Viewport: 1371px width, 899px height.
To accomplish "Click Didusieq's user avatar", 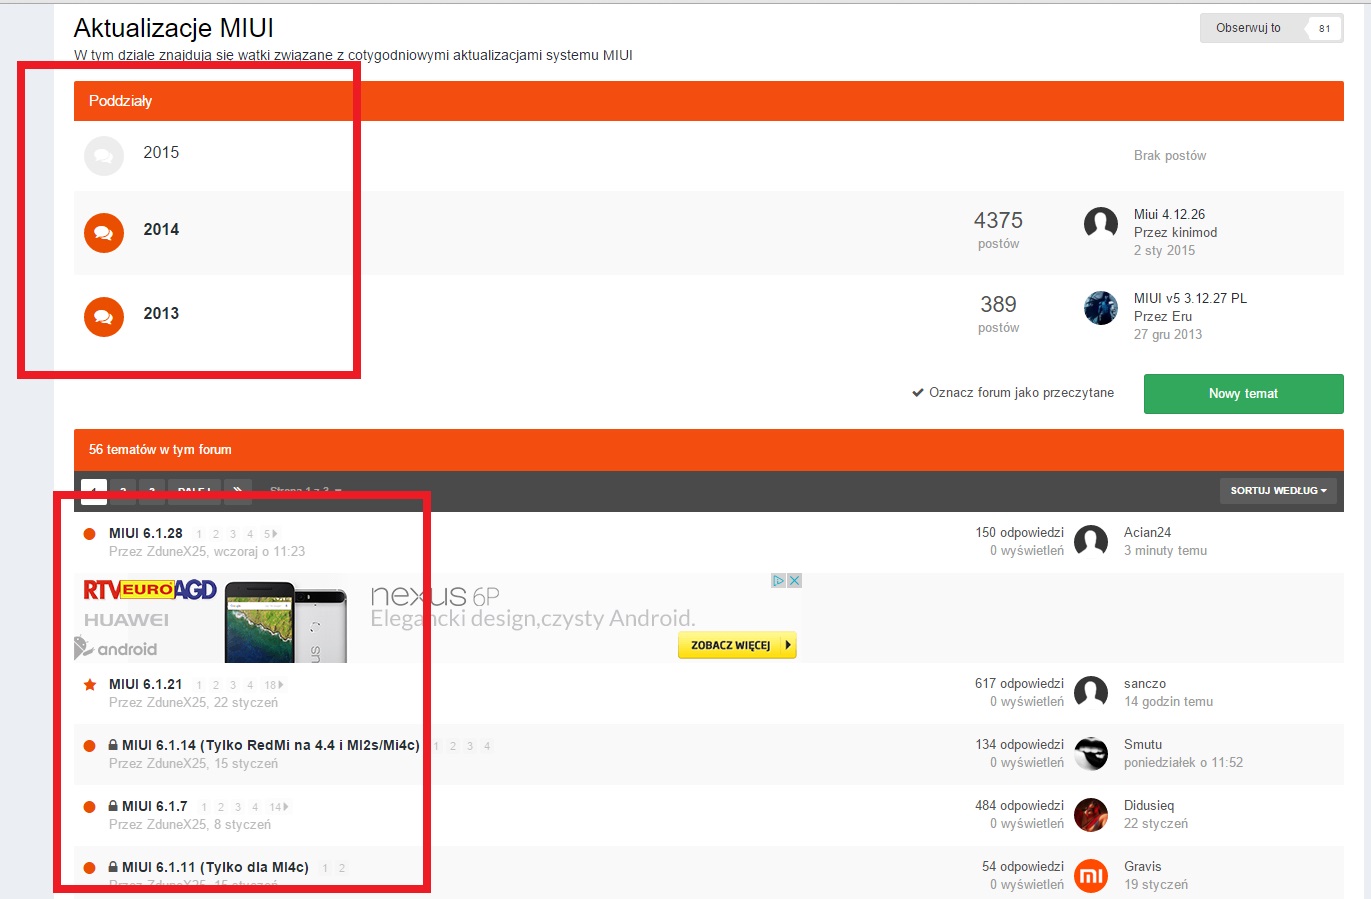I will click(x=1090, y=815).
